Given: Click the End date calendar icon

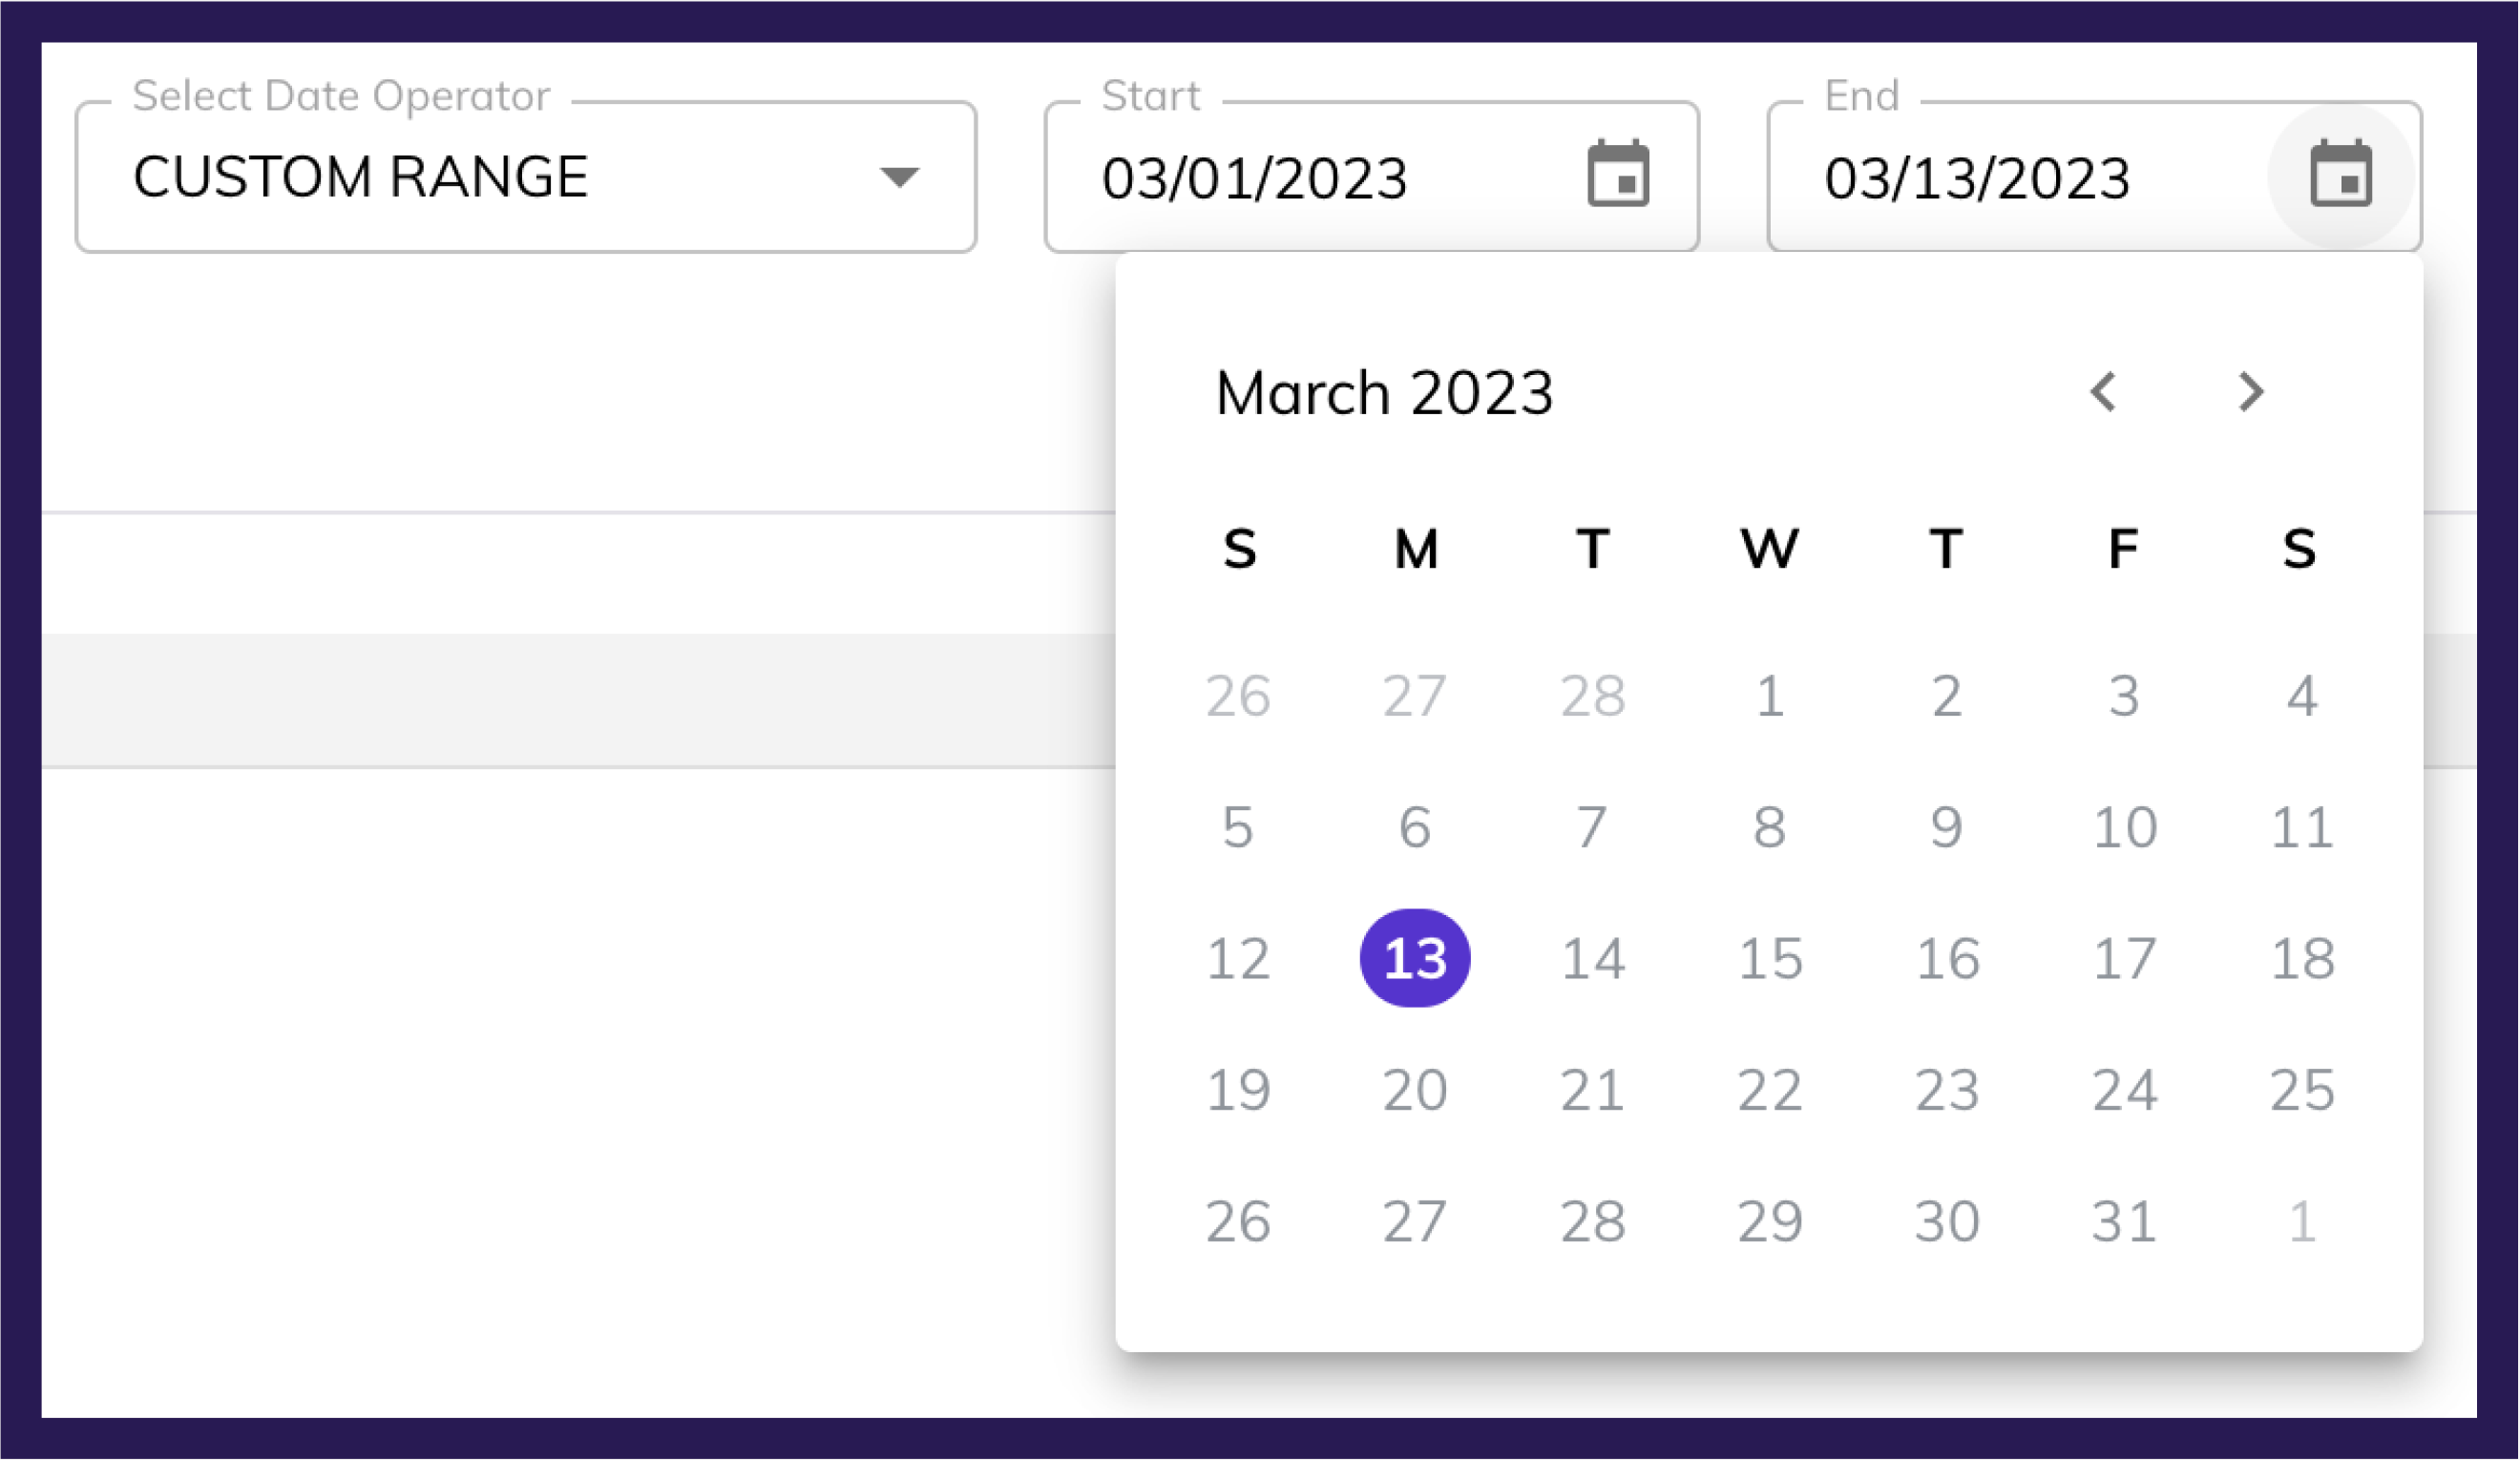Looking at the screenshot, I should 2341,175.
